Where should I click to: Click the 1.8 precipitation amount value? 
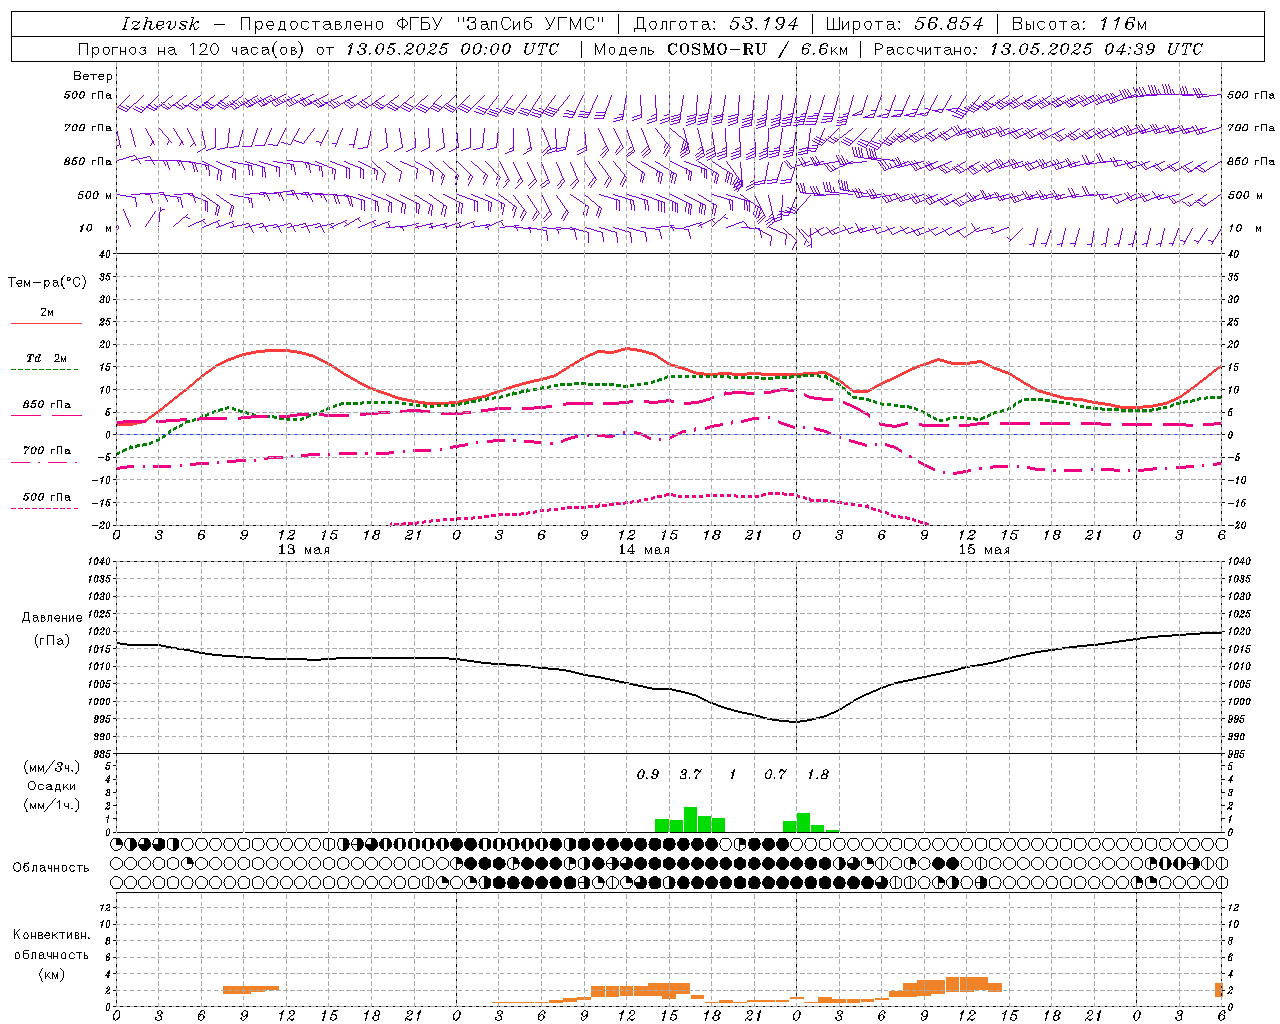tap(818, 774)
